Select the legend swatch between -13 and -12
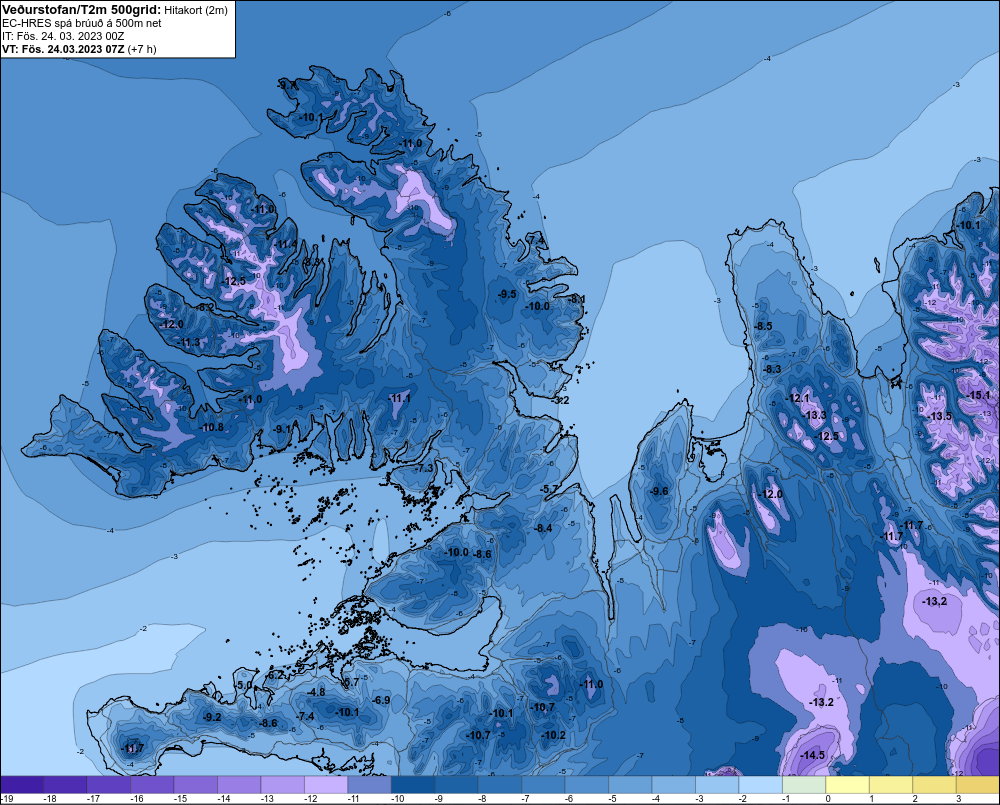Viewport: 1000px width, 805px height. [283, 784]
